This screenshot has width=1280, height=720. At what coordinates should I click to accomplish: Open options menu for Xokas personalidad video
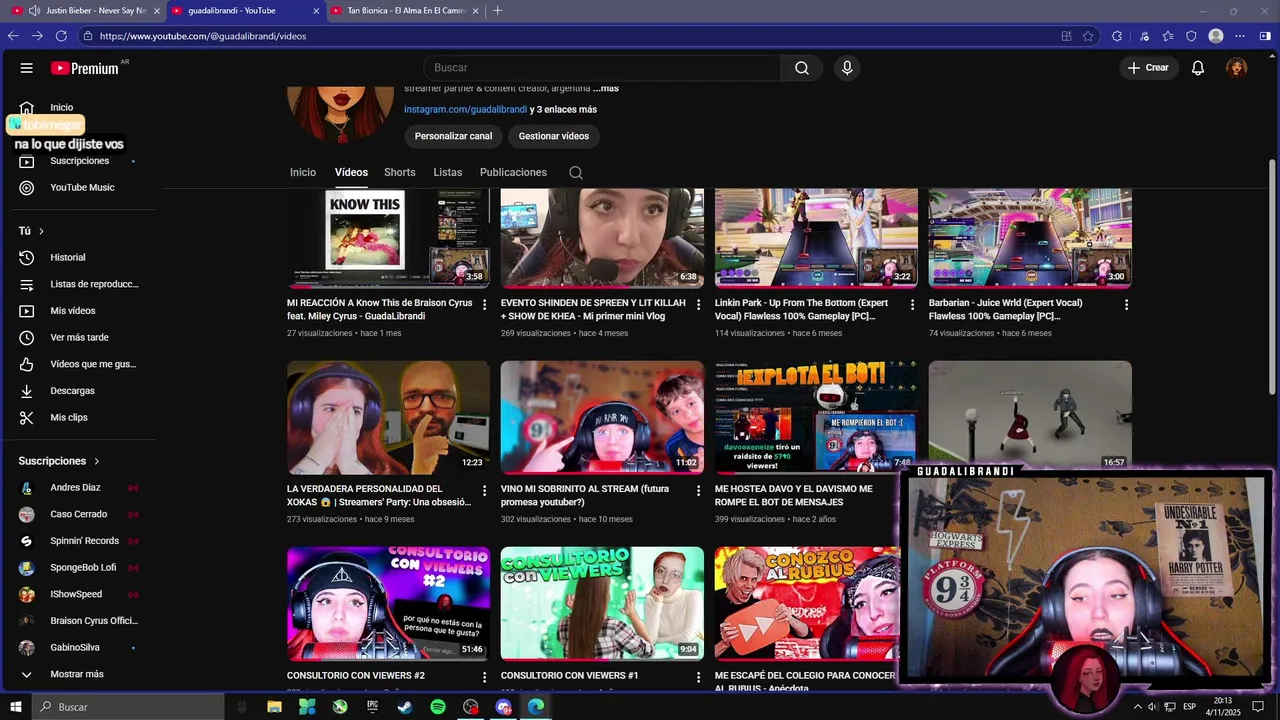[485, 490]
